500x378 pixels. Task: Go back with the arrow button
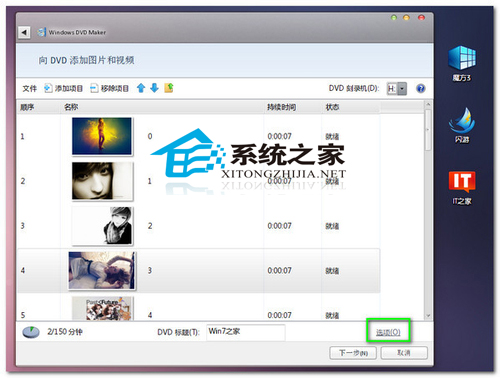click(x=24, y=32)
